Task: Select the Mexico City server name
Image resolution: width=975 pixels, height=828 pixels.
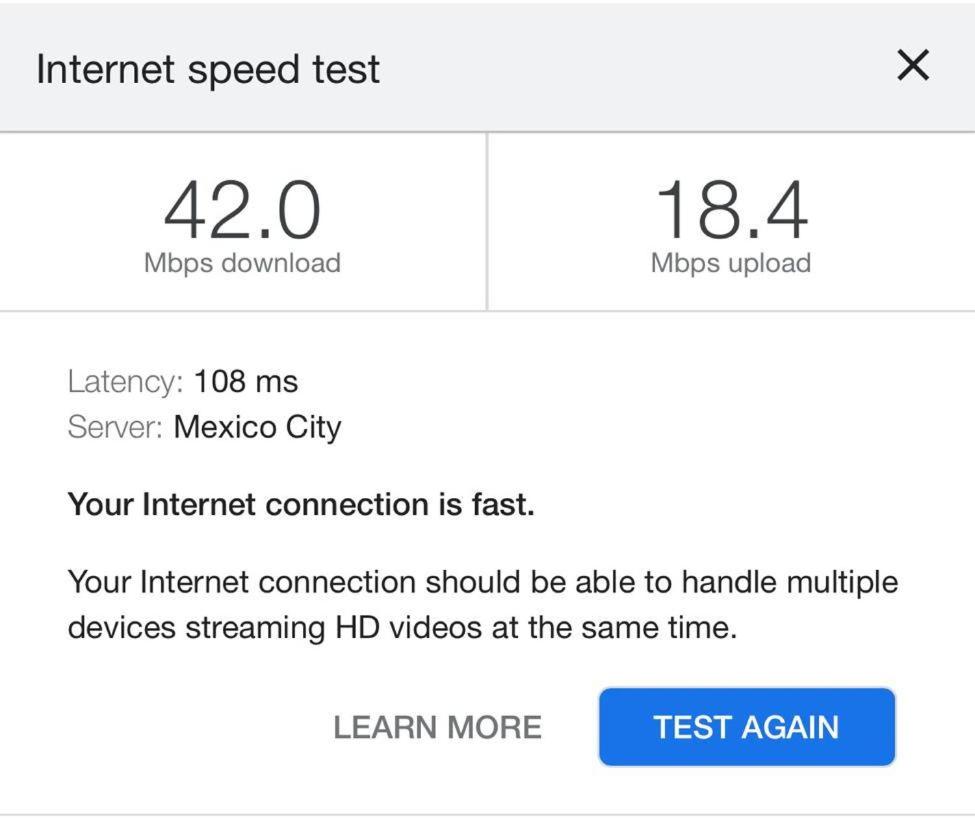Action: (257, 428)
